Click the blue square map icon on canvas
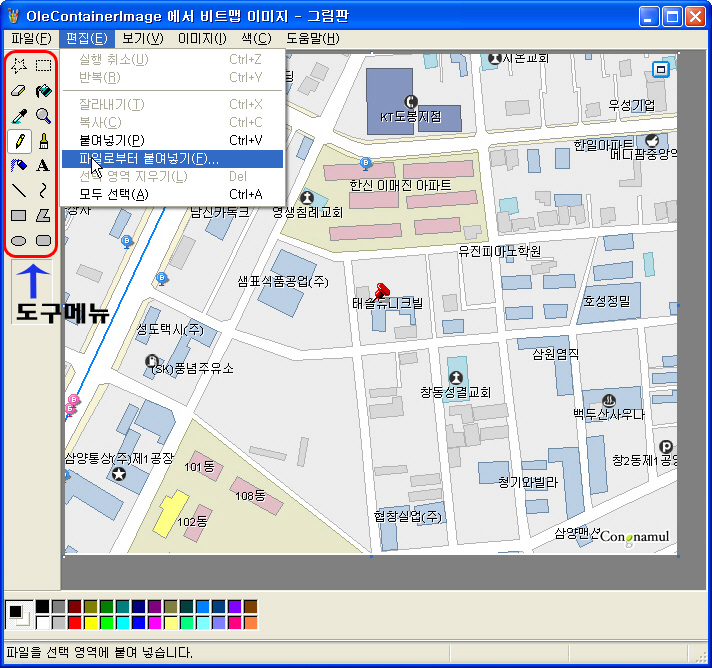This screenshot has width=712, height=668. tap(661, 69)
